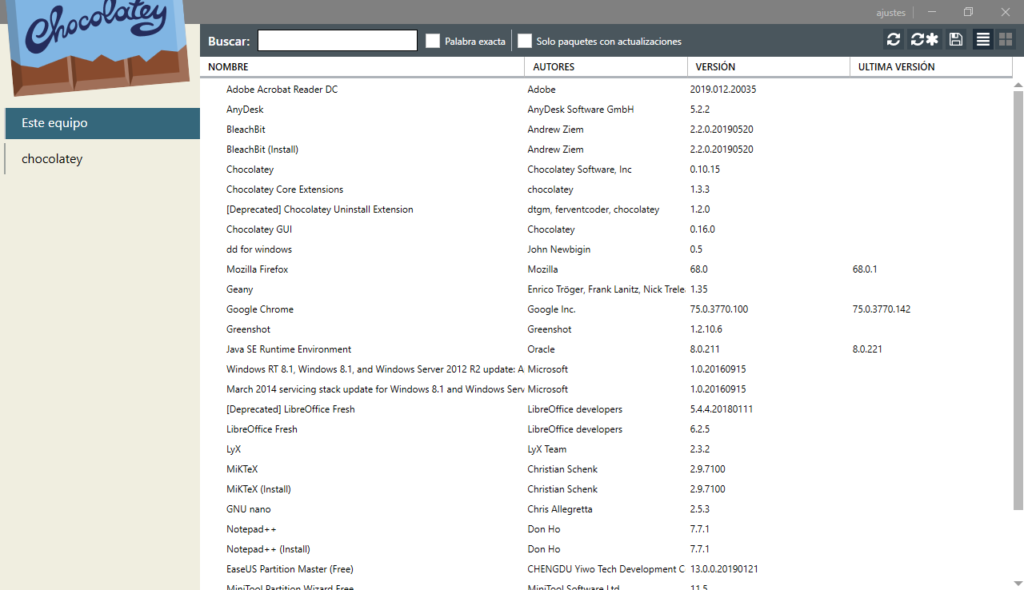Click the vertical scrollbar thumb
Image resolution: width=1024 pixels, height=590 pixels.
tap(1018, 301)
